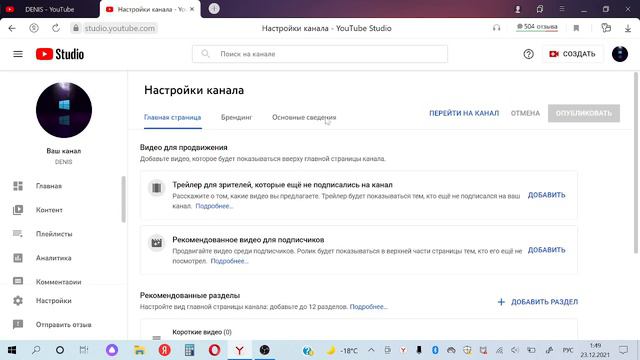Image resolution: width=640 pixels, height=360 pixels.
Task: Open the account avatar menu
Action: tap(620, 54)
